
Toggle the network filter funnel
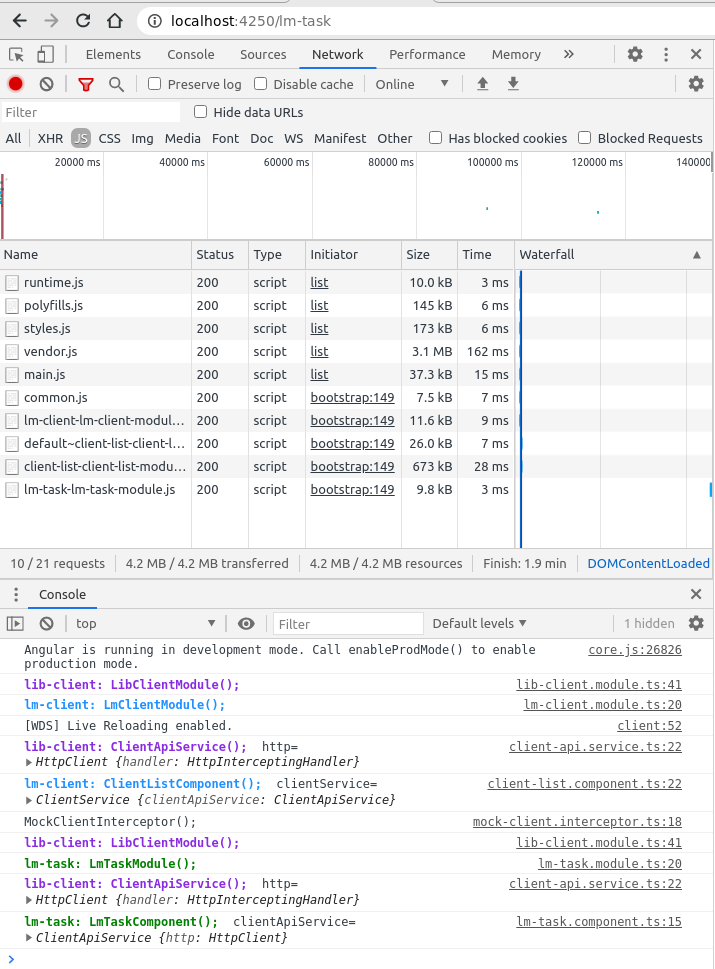point(86,84)
